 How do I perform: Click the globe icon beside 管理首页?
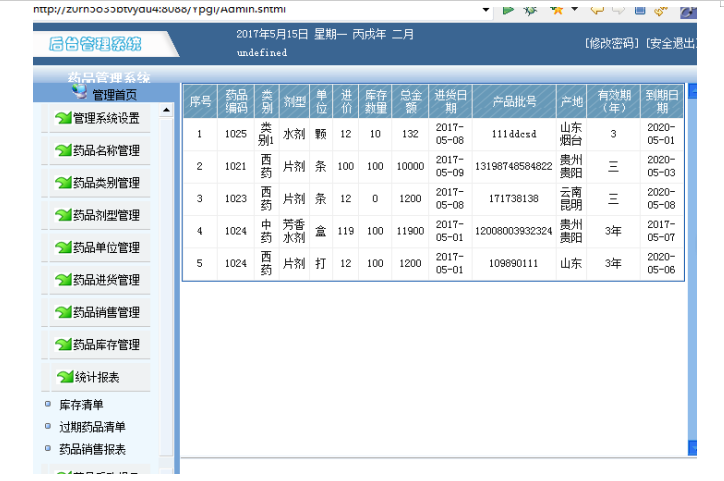[x=79, y=92]
